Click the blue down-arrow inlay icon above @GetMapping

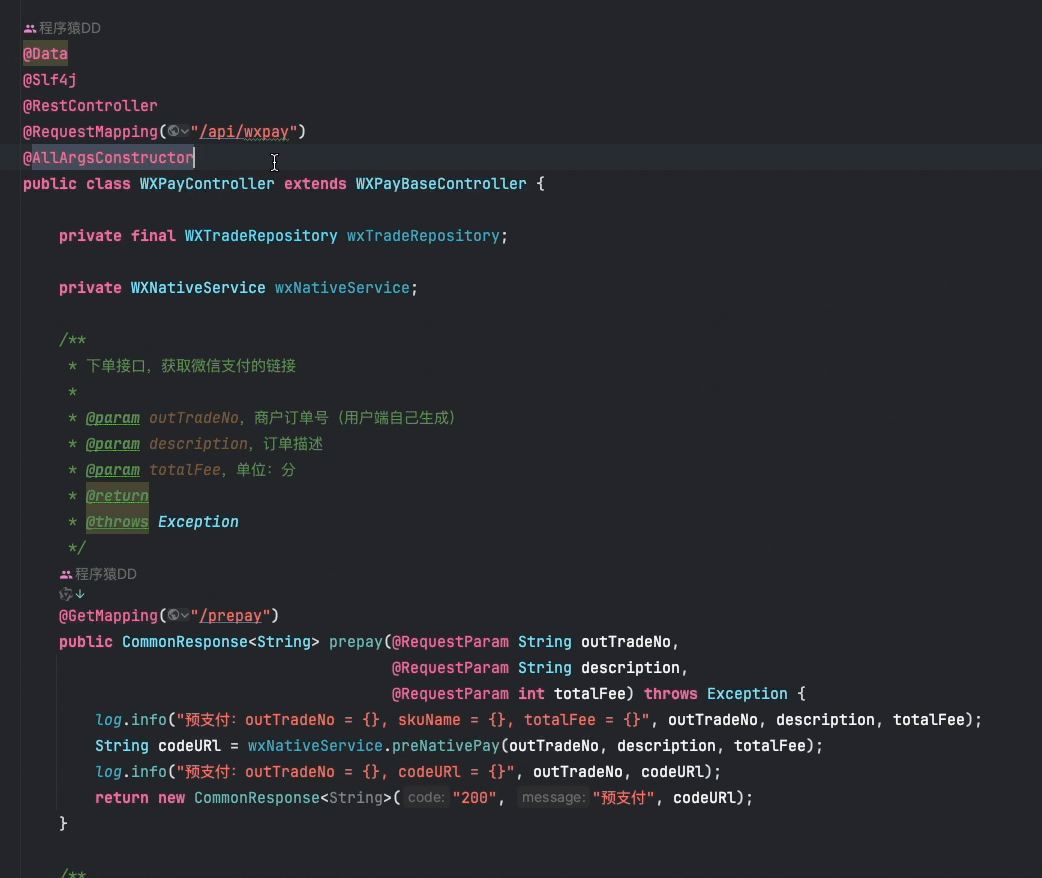coord(80,594)
